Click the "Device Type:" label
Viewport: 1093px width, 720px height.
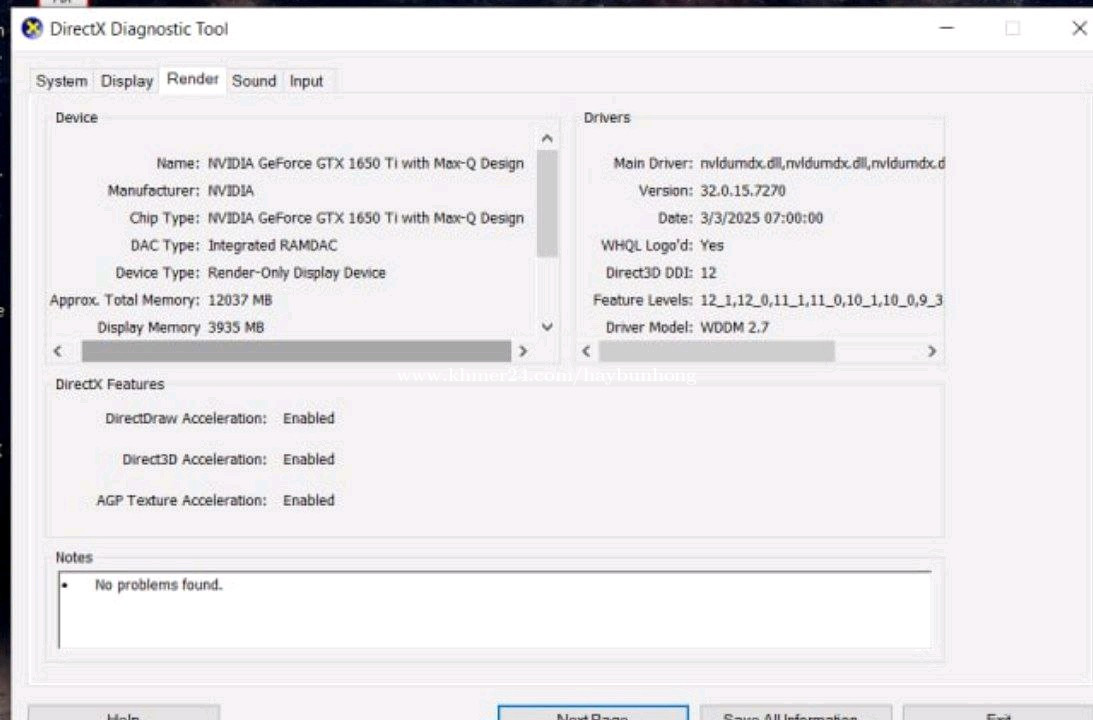tap(158, 273)
